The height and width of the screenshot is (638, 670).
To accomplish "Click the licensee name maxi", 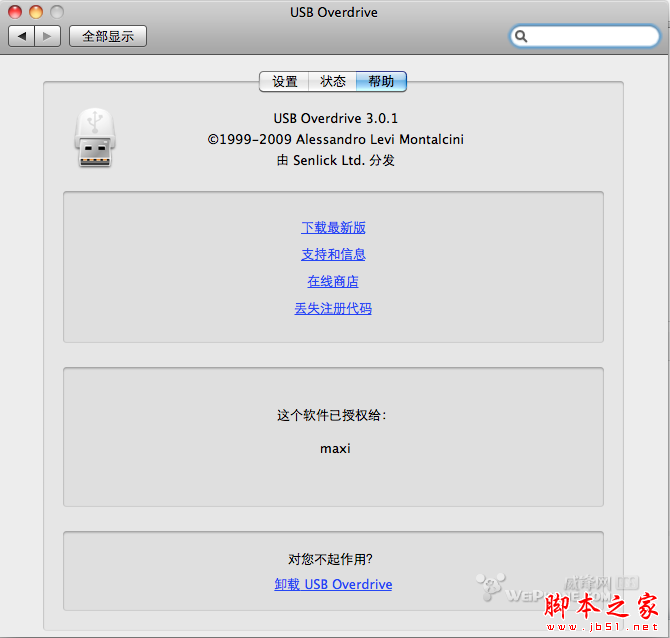I will click(335, 449).
